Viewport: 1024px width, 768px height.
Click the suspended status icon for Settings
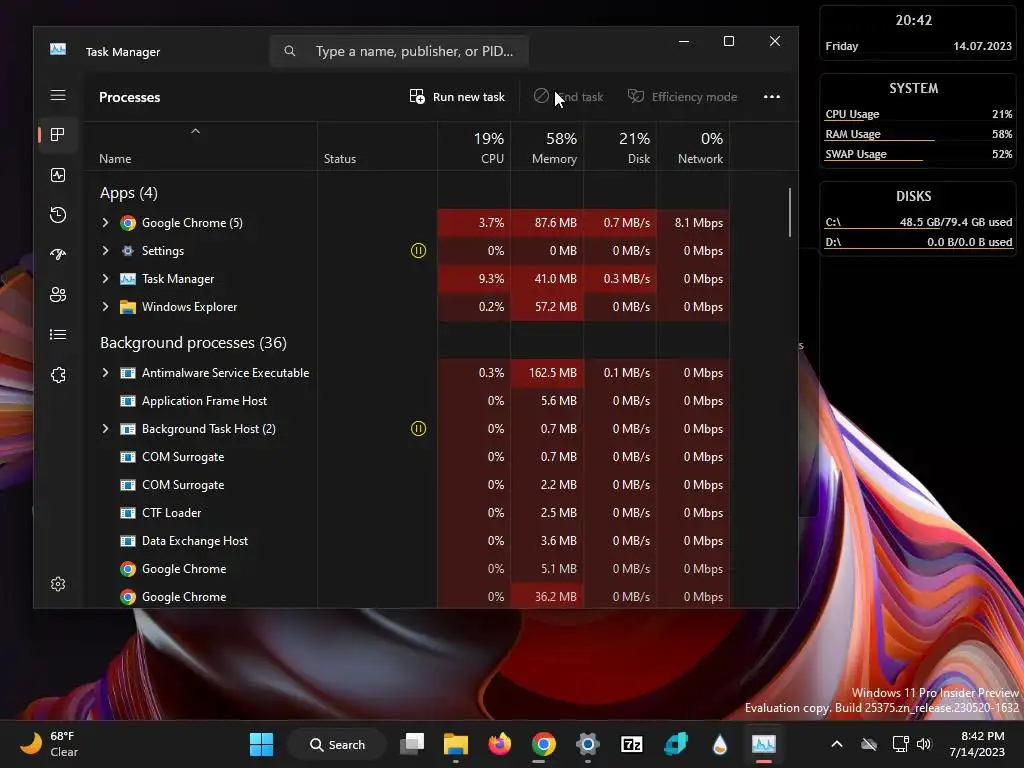418,251
